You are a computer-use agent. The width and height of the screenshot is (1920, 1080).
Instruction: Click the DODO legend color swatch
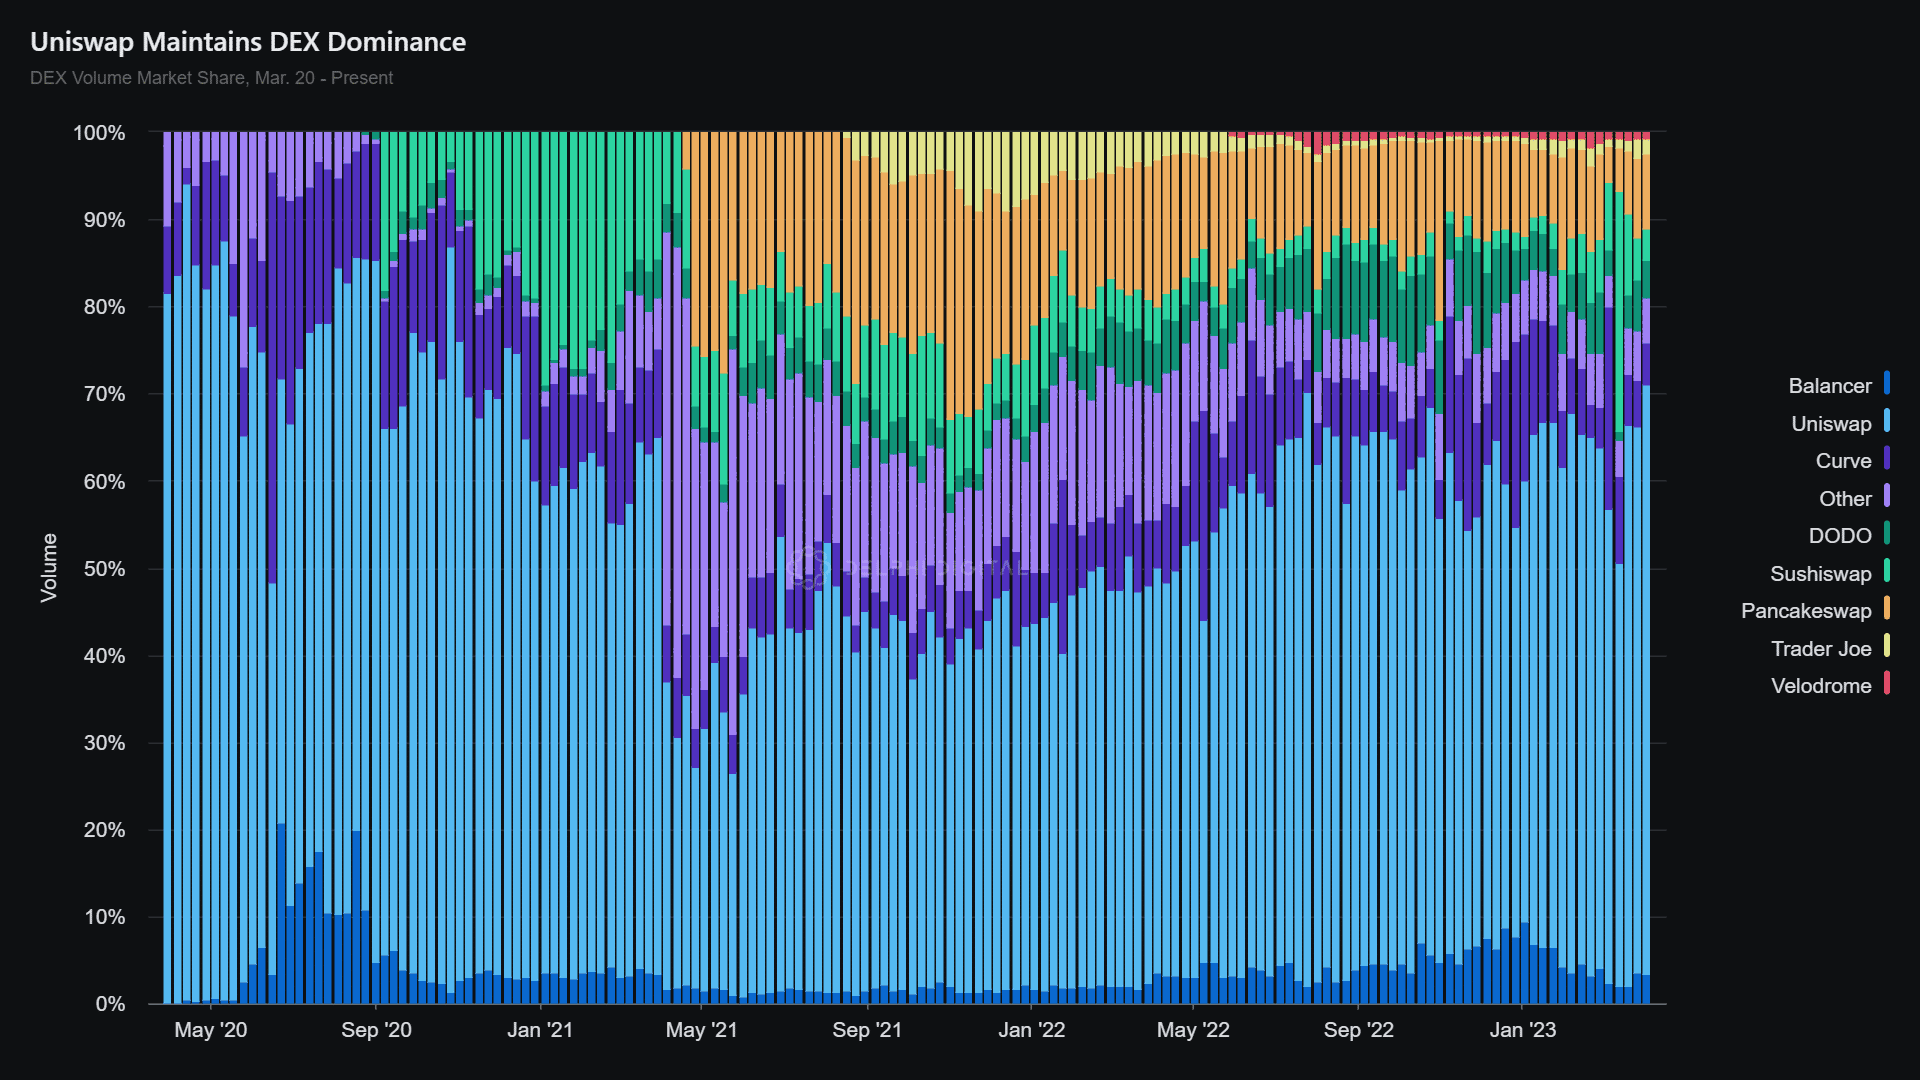1887,533
